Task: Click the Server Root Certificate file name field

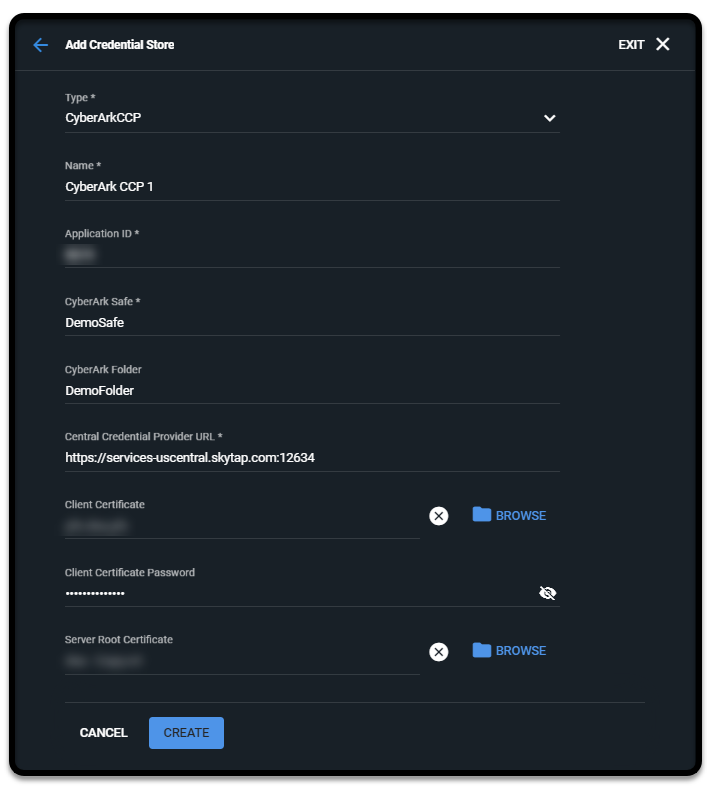Action: 240,660
